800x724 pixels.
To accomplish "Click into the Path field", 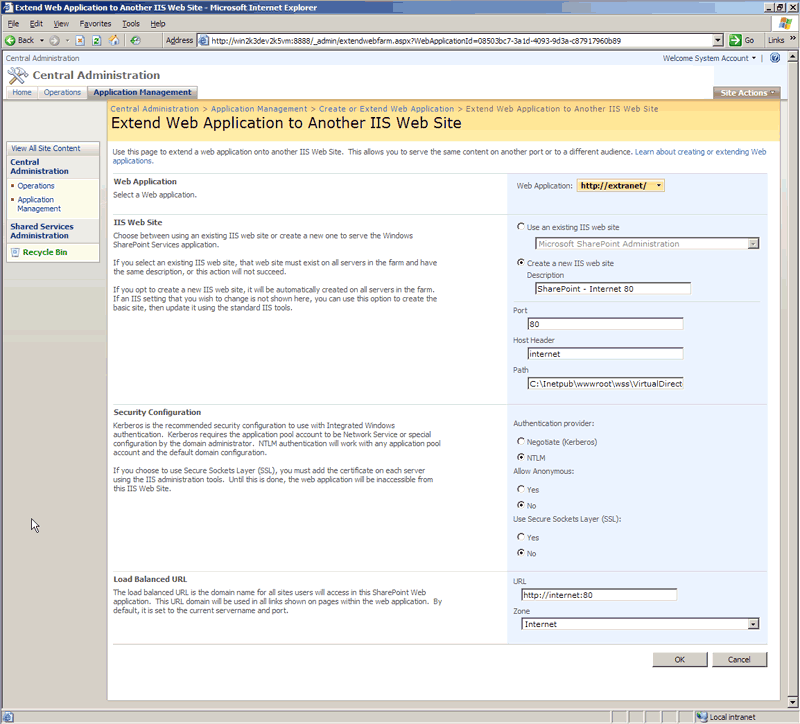I will pos(605,384).
